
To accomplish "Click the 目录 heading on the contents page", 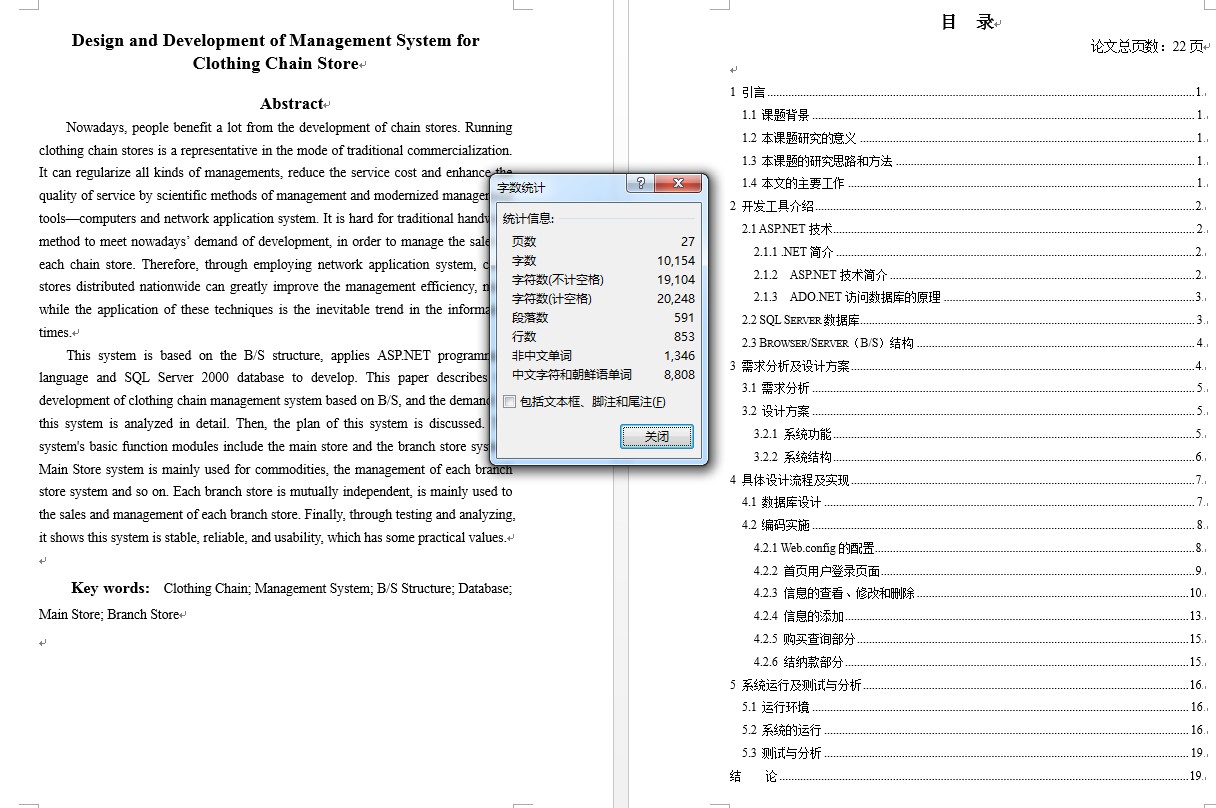I will pyautogui.click(x=968, y=22).
